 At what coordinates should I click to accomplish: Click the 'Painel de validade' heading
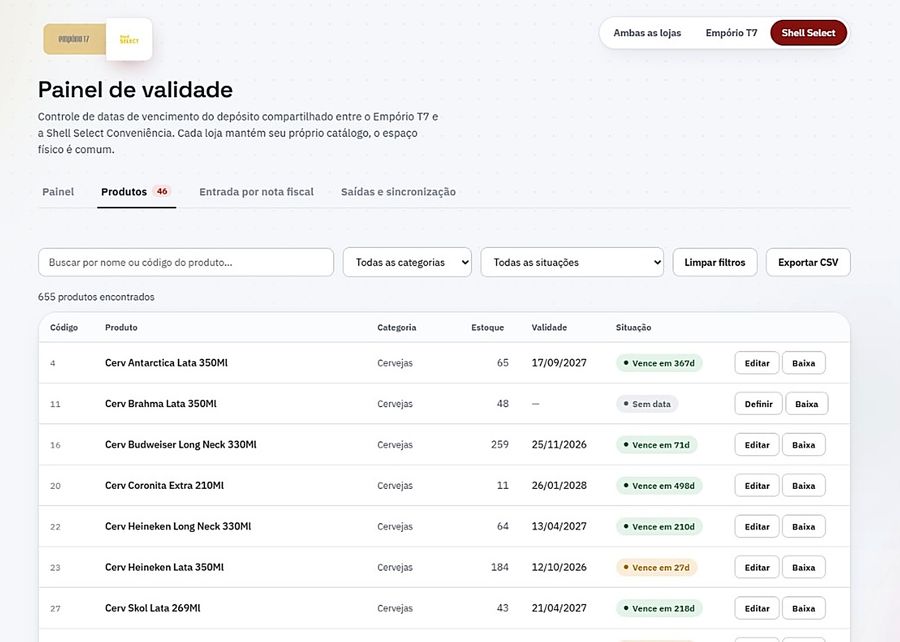point(135,90)
